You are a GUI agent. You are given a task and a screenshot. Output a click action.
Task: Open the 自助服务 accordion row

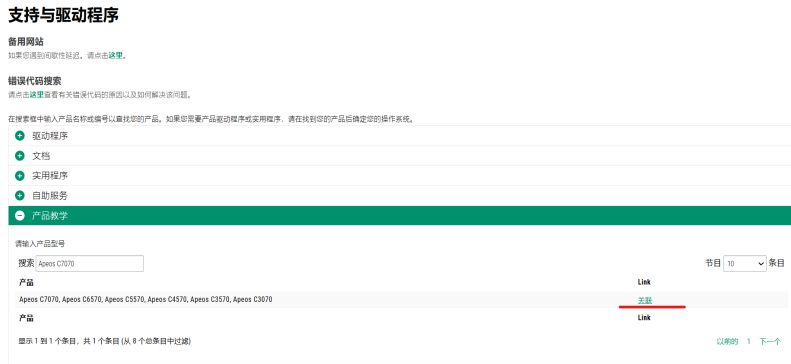click(x=400, y=196)
